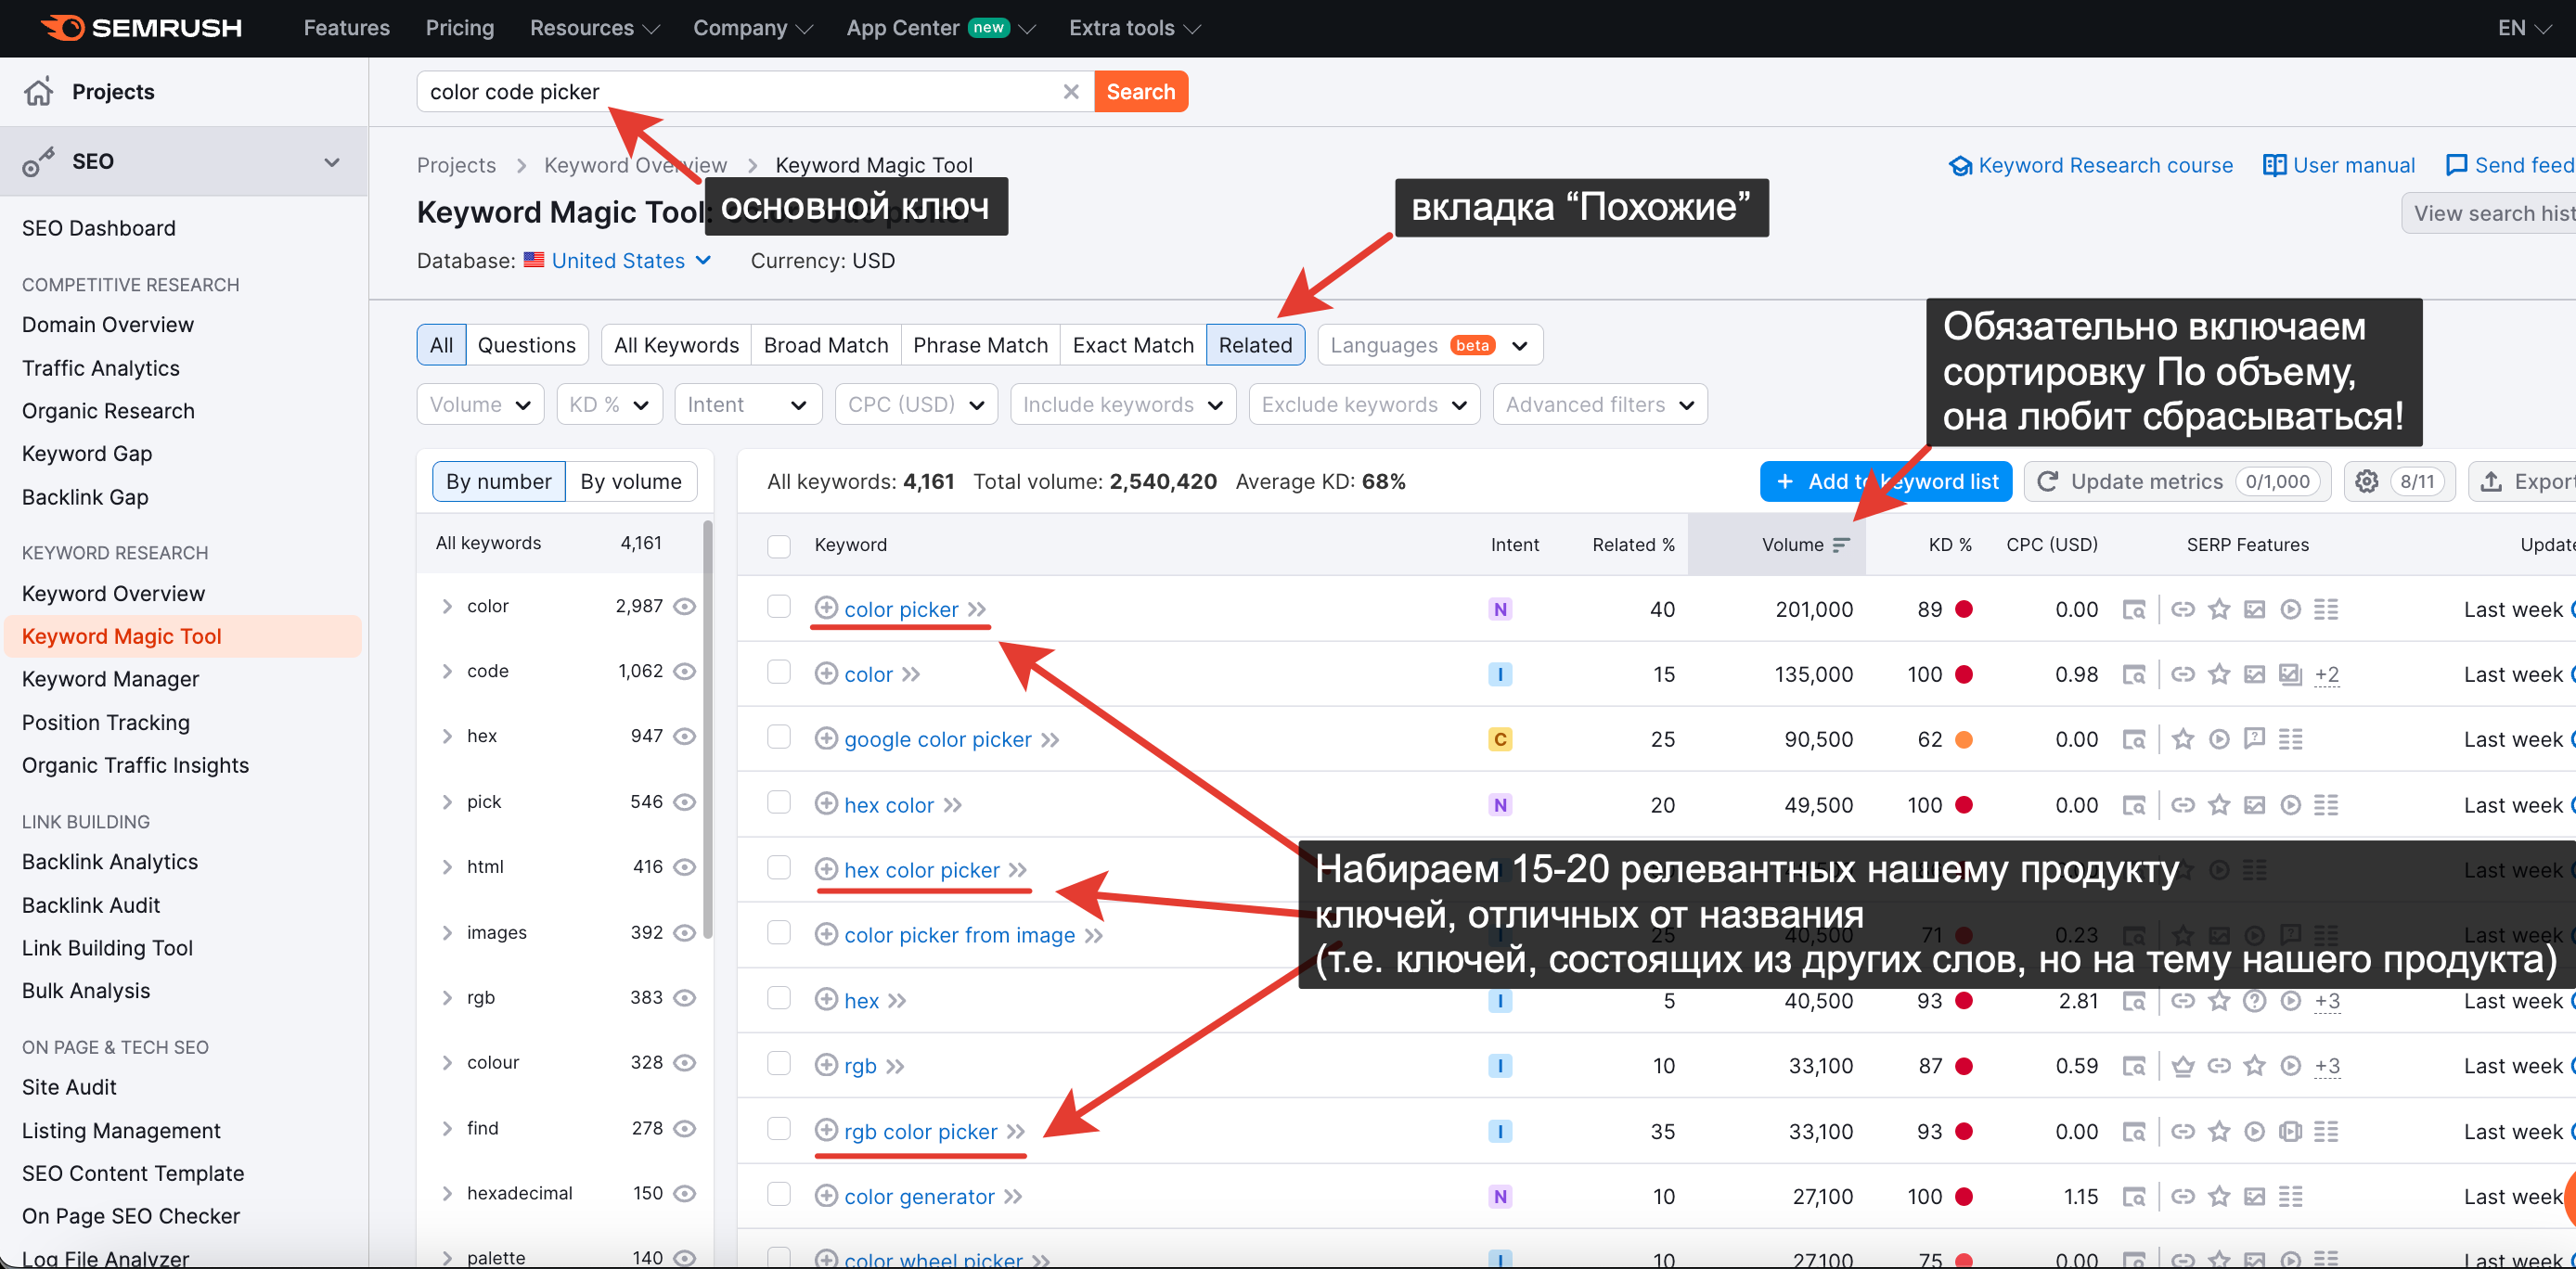
Task: Switch to Broad Match tab
Action: pos(825,345)
